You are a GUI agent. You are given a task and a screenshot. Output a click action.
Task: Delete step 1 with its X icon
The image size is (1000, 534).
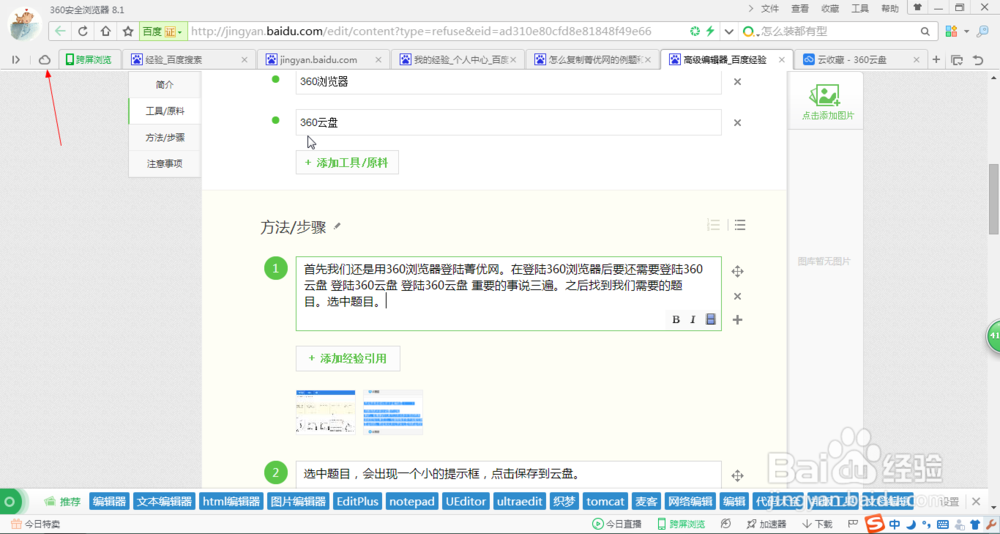[737, 297]
